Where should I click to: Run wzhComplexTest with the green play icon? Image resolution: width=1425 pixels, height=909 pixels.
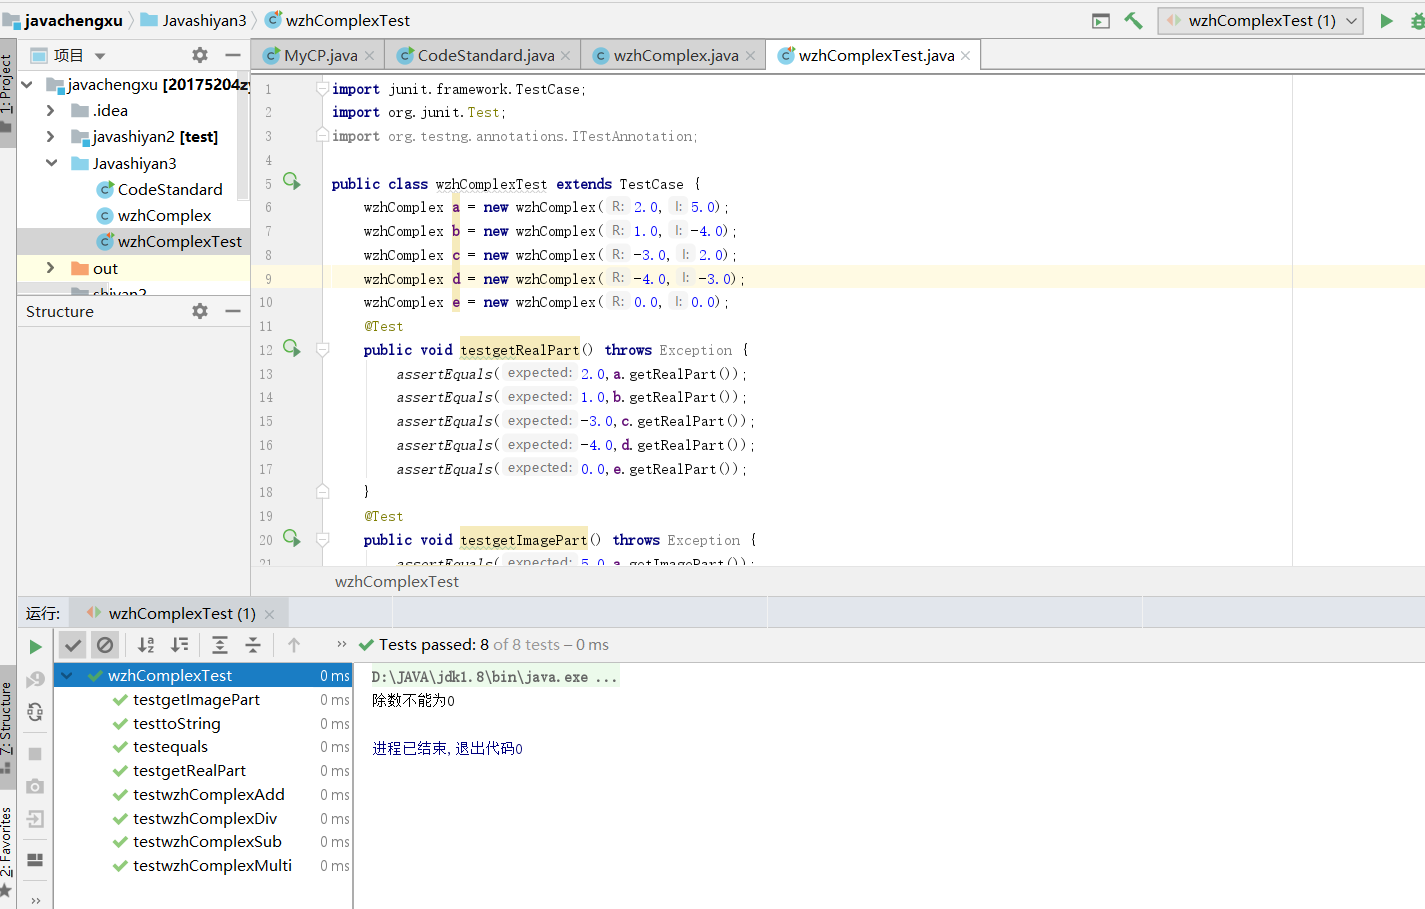(x=1386, y=20)
